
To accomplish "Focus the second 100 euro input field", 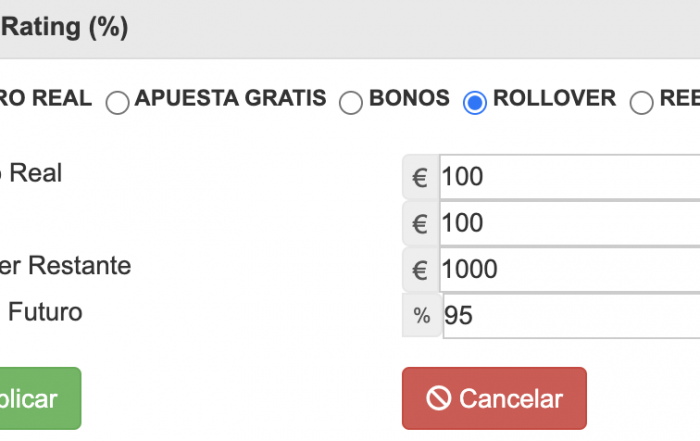I will coord(570,223).
